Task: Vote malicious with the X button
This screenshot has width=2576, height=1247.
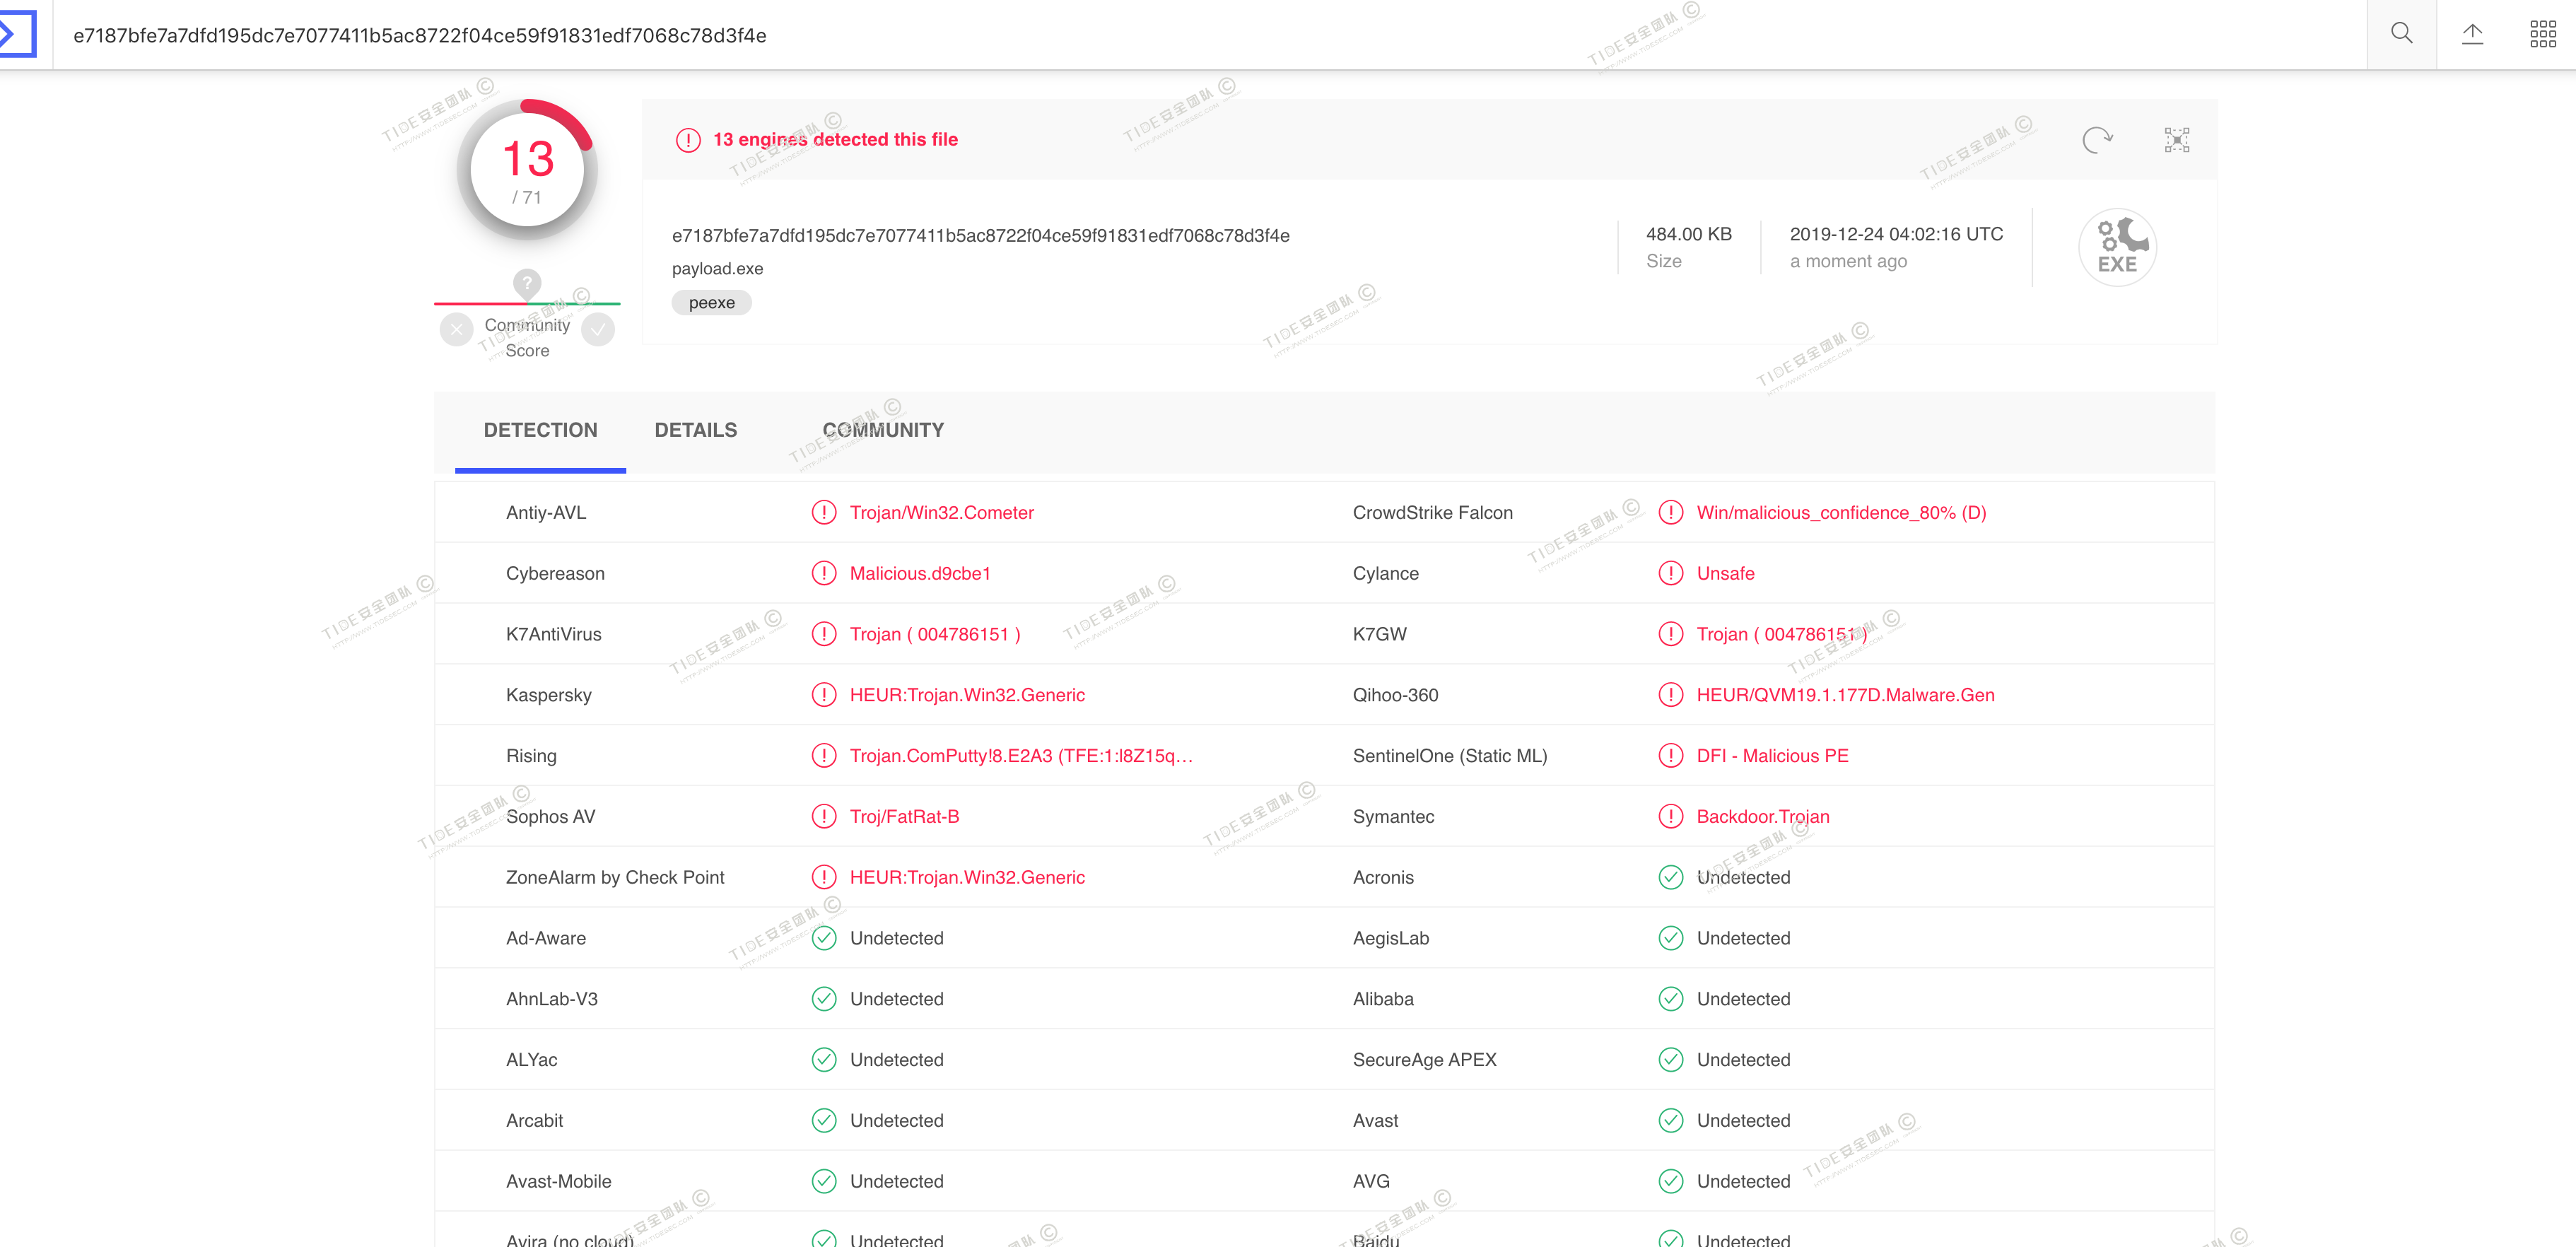Action: tap(456, 329)
